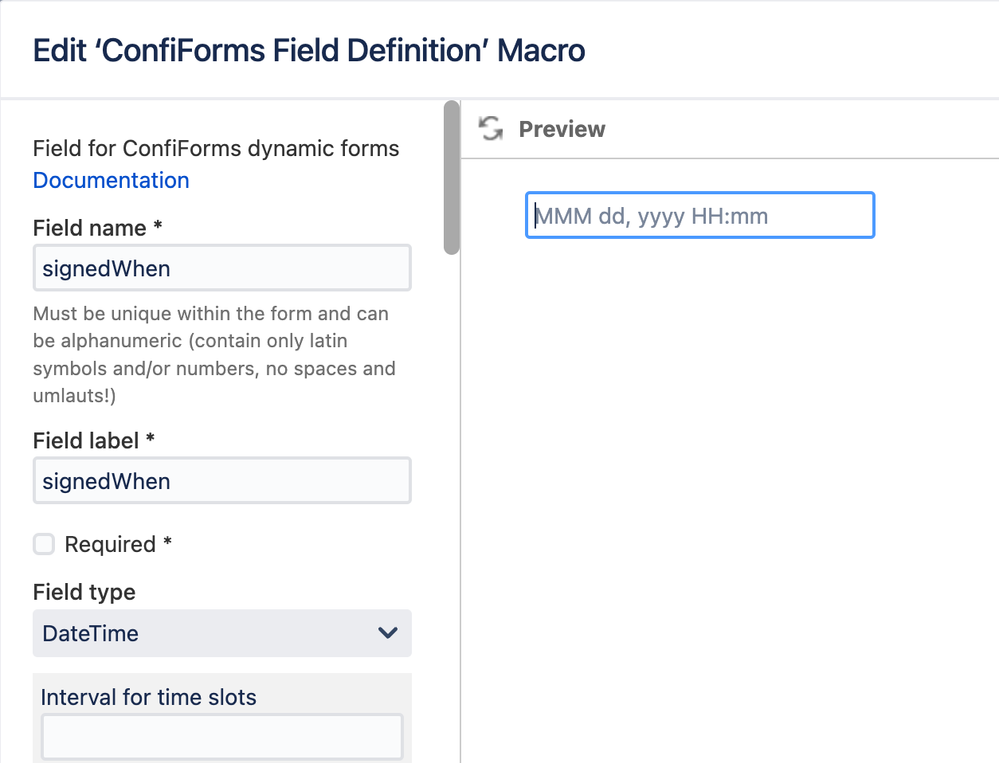The width and height of the screenshot is (999, 763).
Task: Click the Edit 'ConfiForms Field Definition' Macro title
Action: pos(309,50)
